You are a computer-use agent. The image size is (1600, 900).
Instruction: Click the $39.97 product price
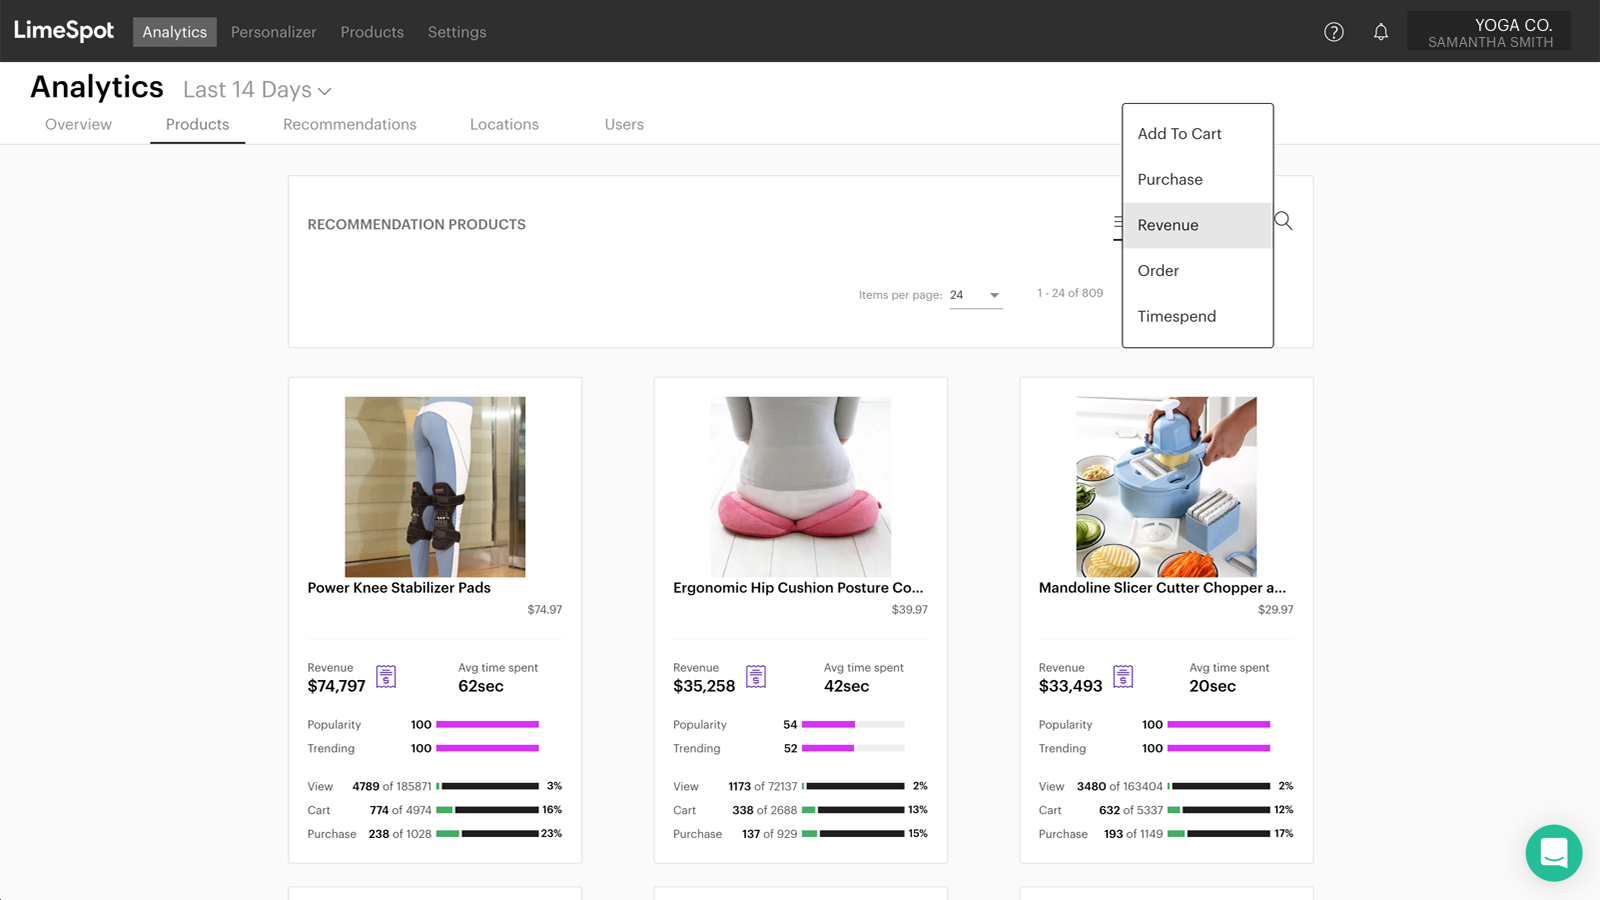click(x=910, y=610)
